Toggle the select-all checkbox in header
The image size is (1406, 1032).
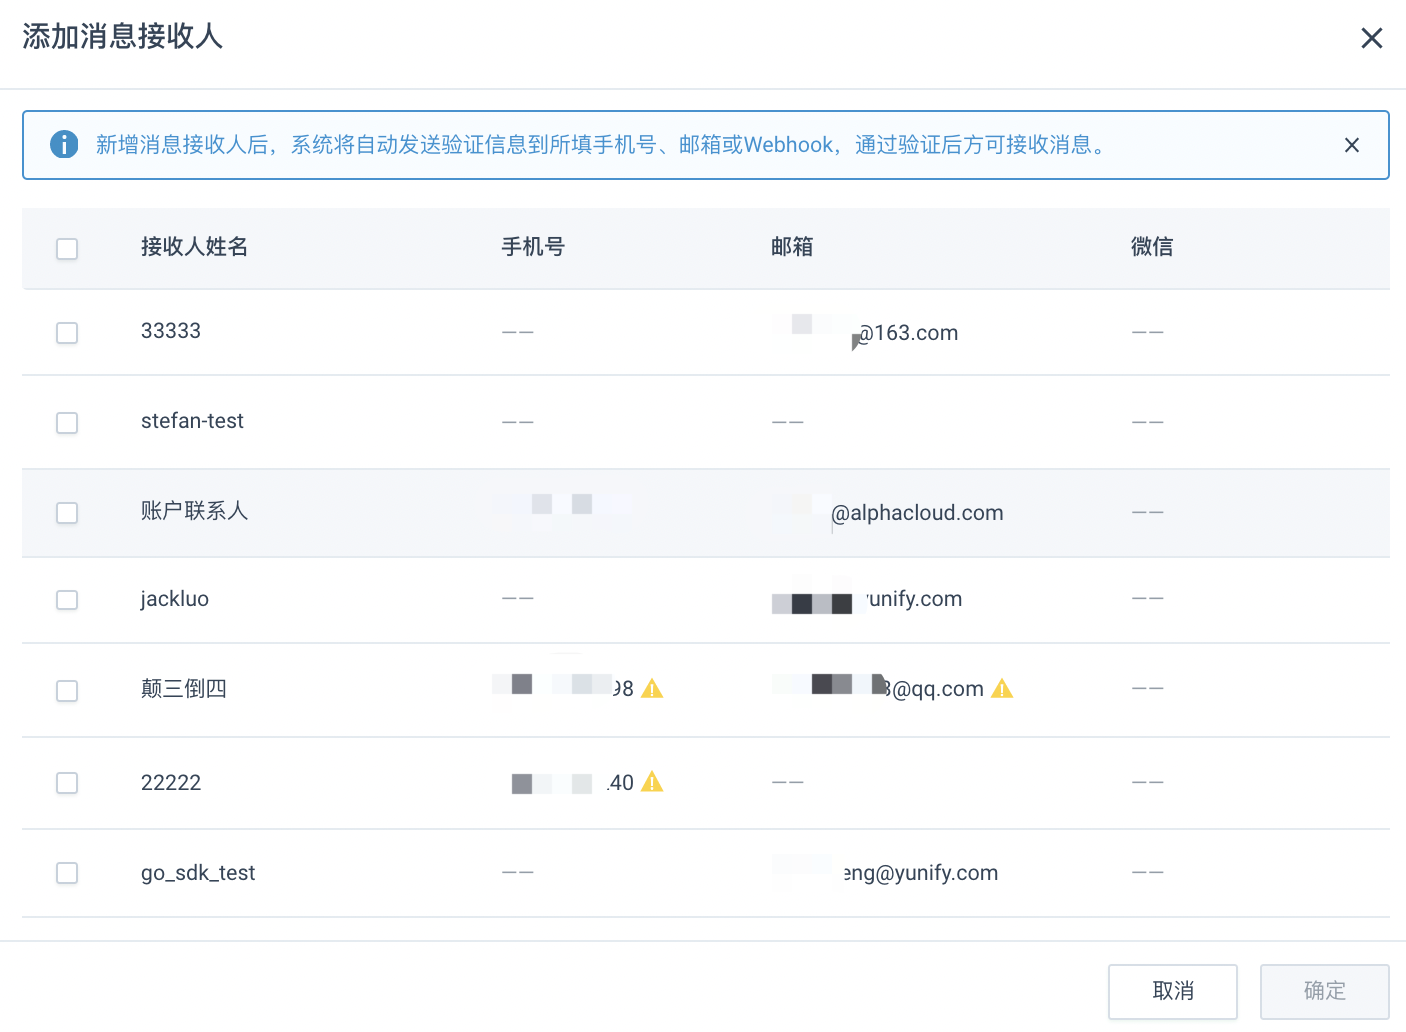tap(67, 248)
